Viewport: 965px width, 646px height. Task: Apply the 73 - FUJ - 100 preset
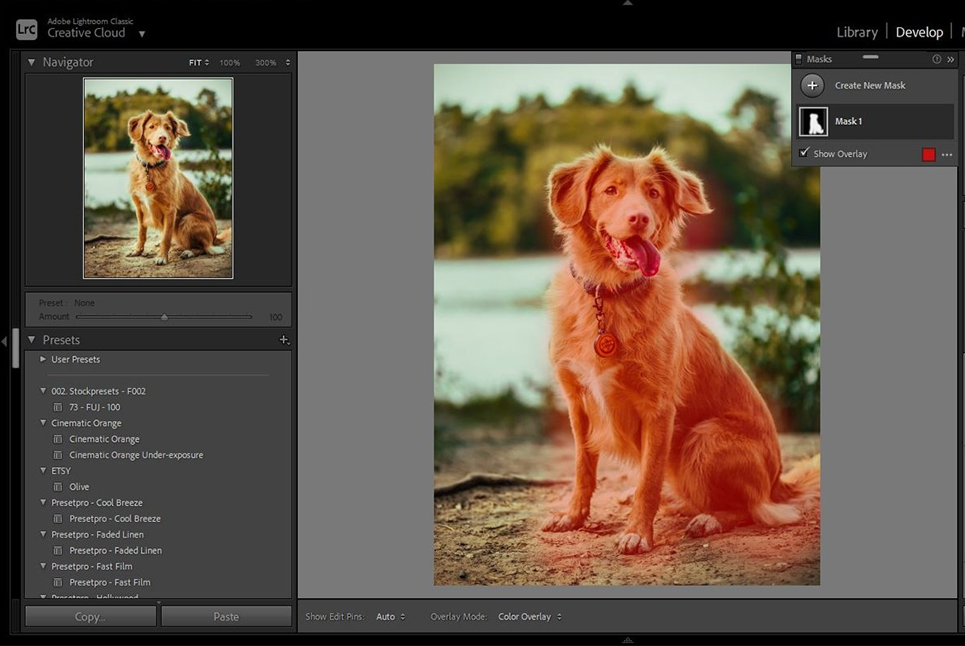pyautogui.click(x=94, y=407)
